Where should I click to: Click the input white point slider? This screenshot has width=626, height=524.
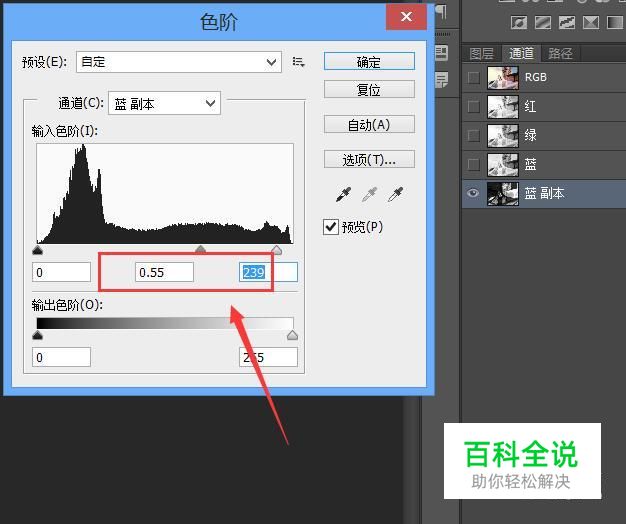(x=276, y=250)
